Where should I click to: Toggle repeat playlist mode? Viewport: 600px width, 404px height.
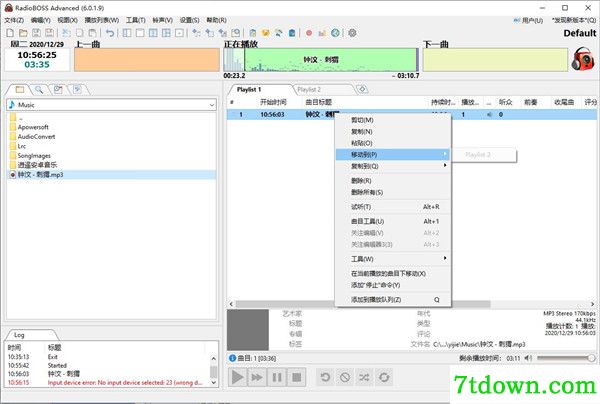tap(384, 377)
